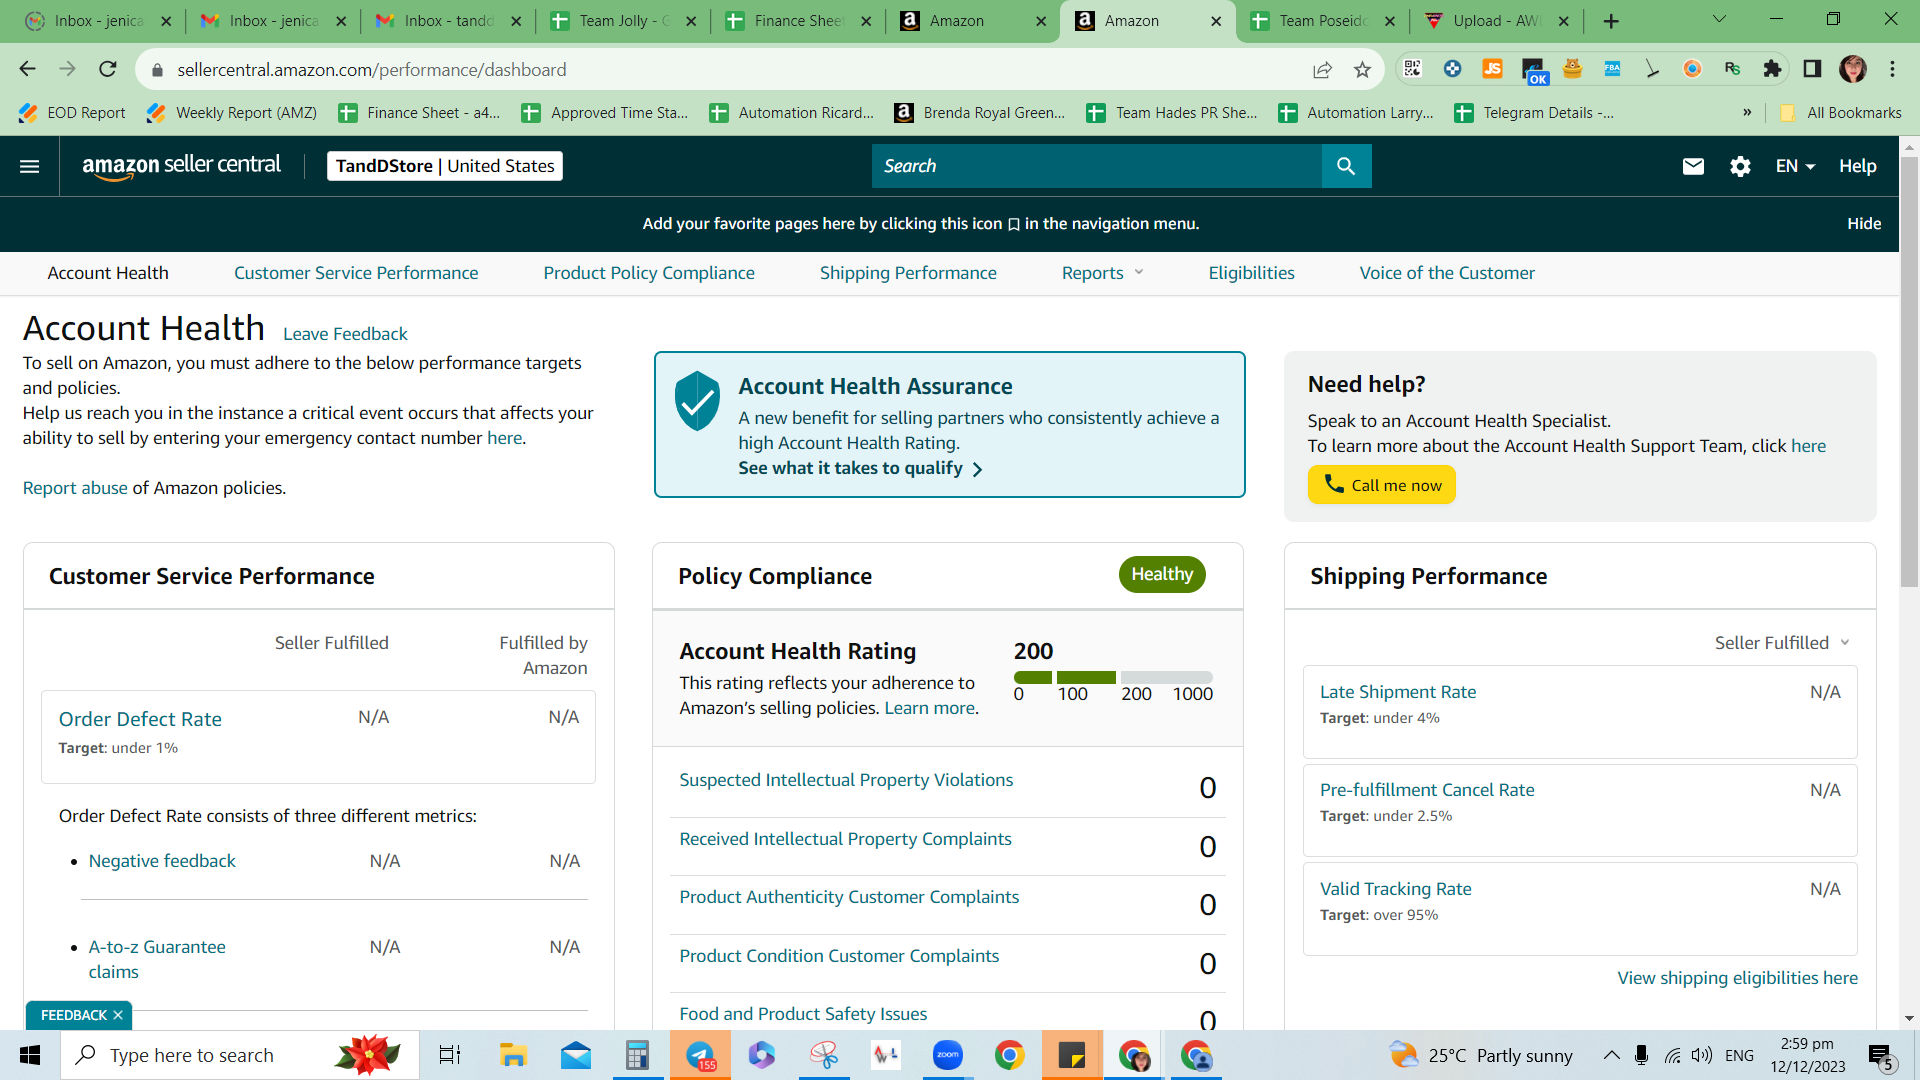
Task: Open the Mail app in the taskbar
Action: [576, 1055]
